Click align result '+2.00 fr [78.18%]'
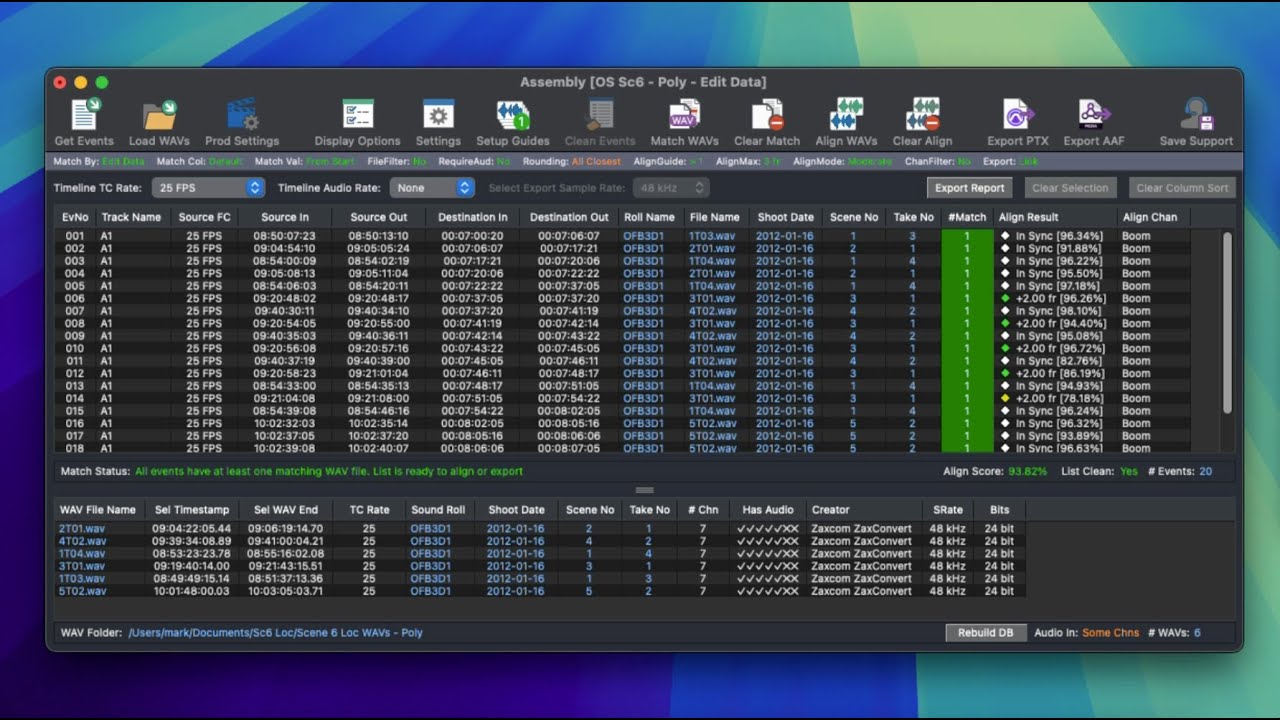This screenshot has height=720, width=1280. [x=1060, y=398]
